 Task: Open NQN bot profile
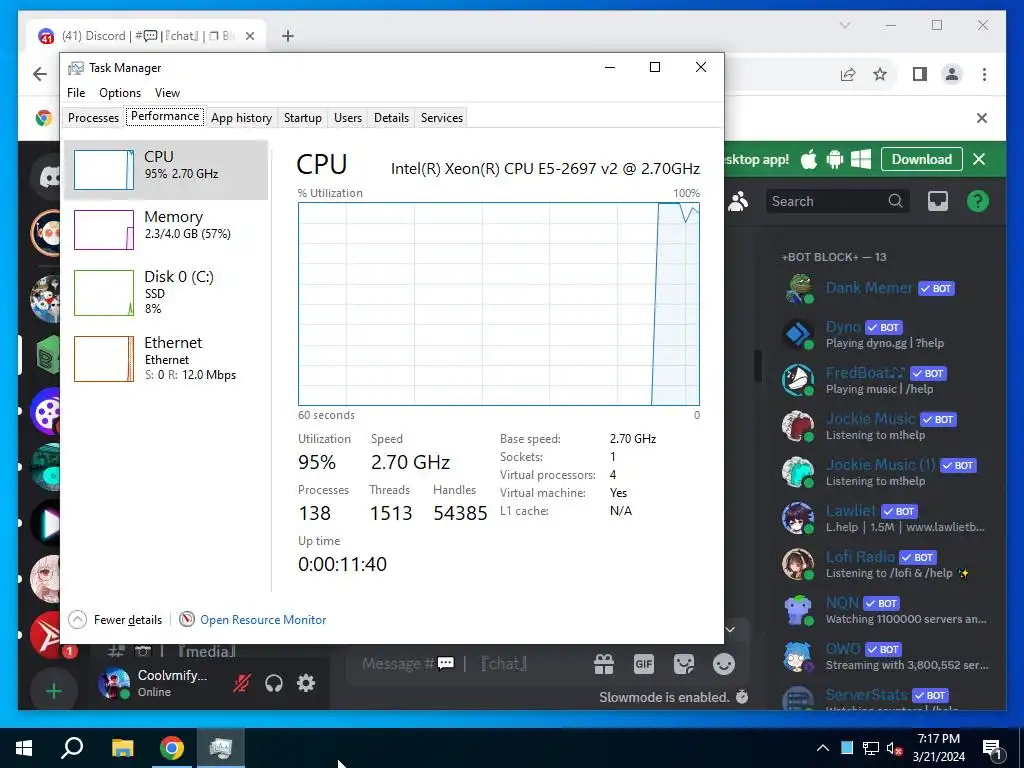[885, 610]
